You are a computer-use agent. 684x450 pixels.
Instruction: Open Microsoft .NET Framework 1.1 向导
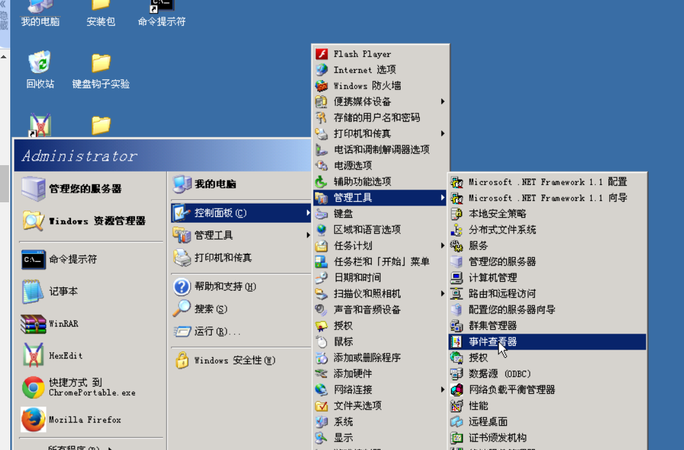pyautogui.click(x=547, y=198)
